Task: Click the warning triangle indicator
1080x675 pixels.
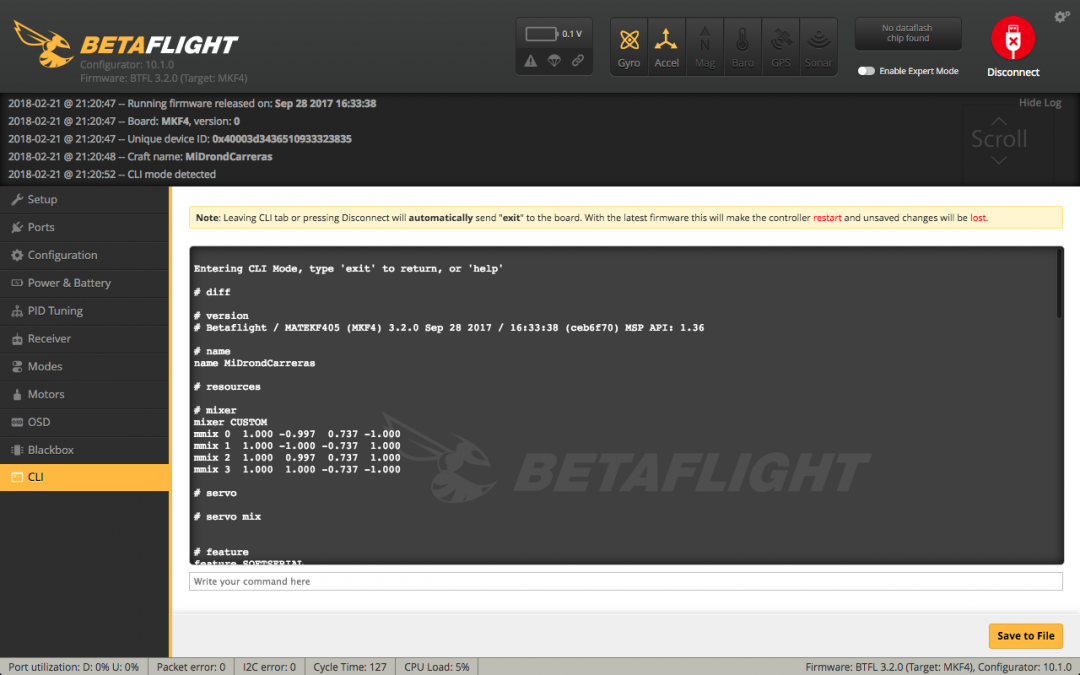Action: click(531, 60)
